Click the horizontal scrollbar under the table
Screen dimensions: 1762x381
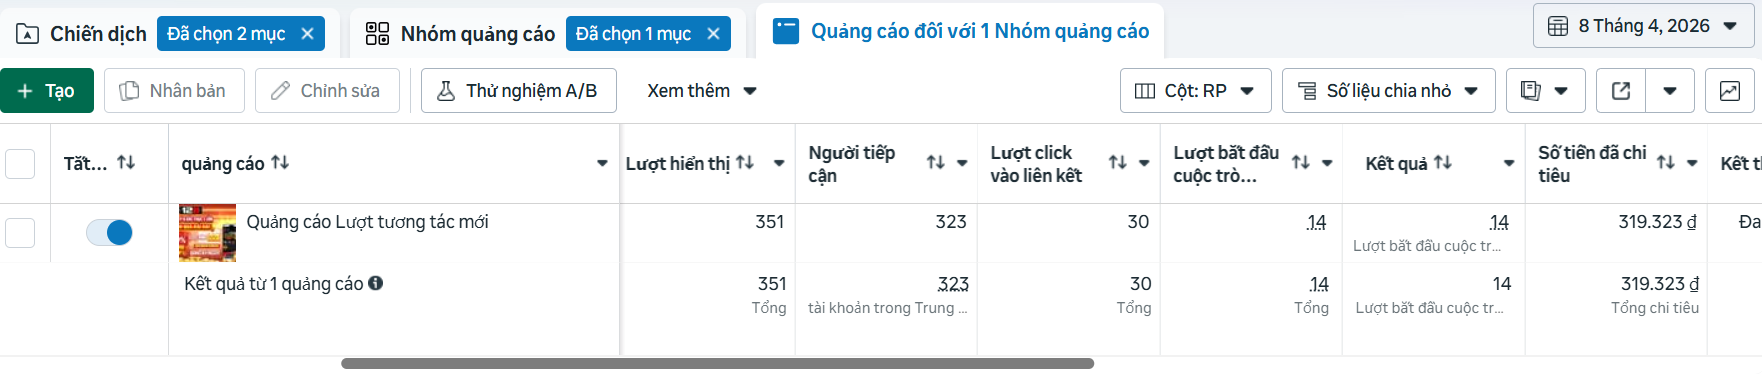717,364
